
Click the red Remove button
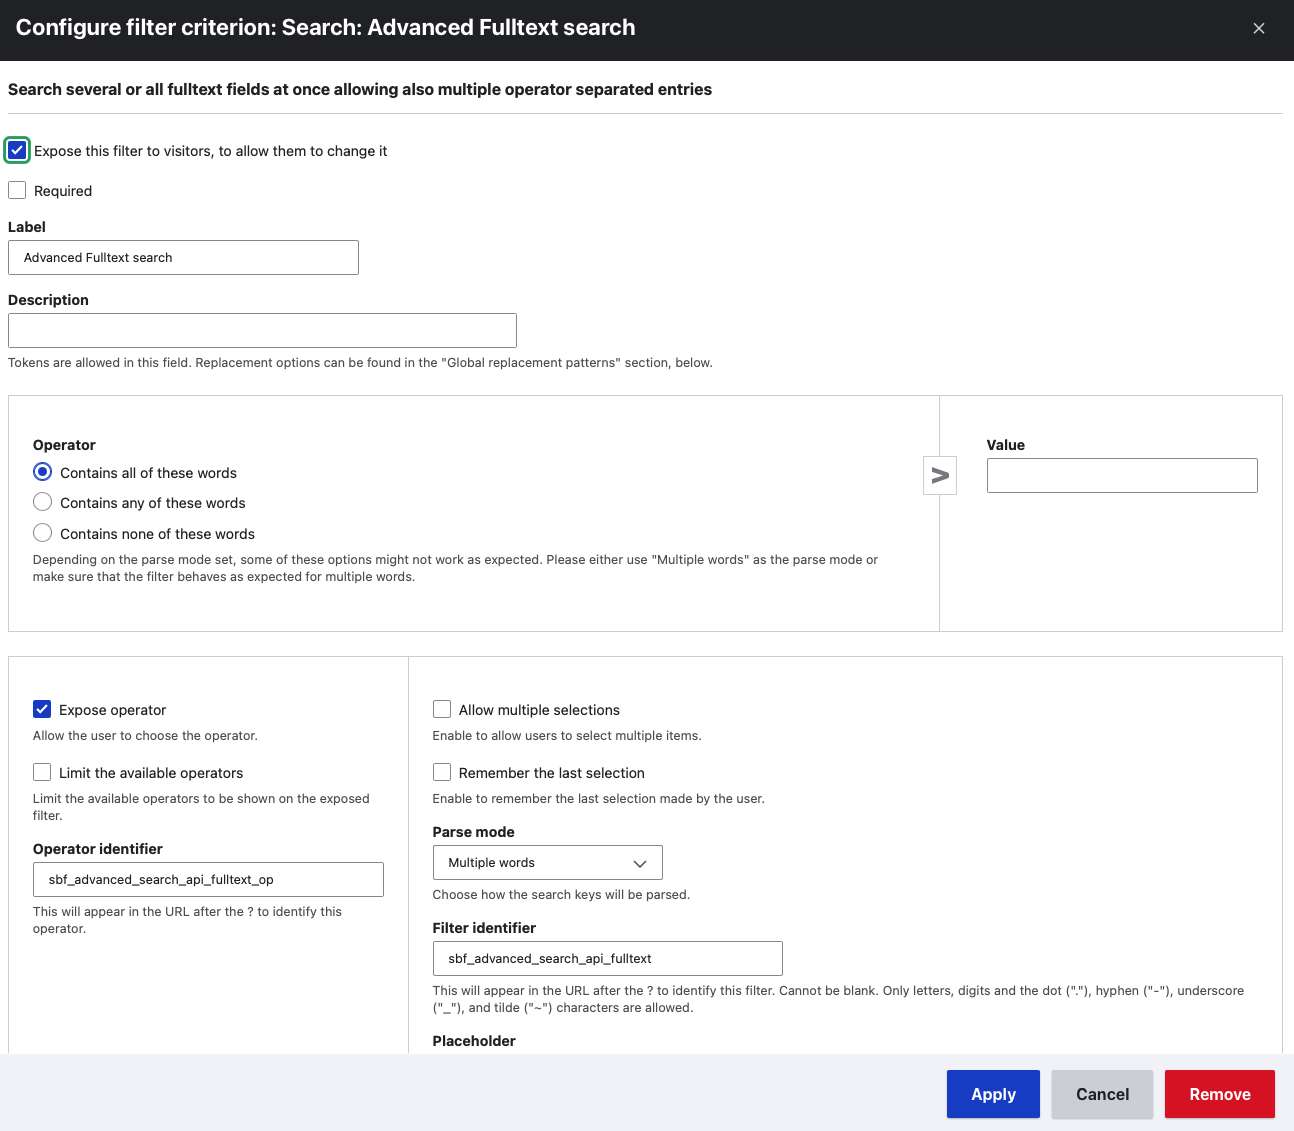pyautogui.click(x=1219, y=1094)
